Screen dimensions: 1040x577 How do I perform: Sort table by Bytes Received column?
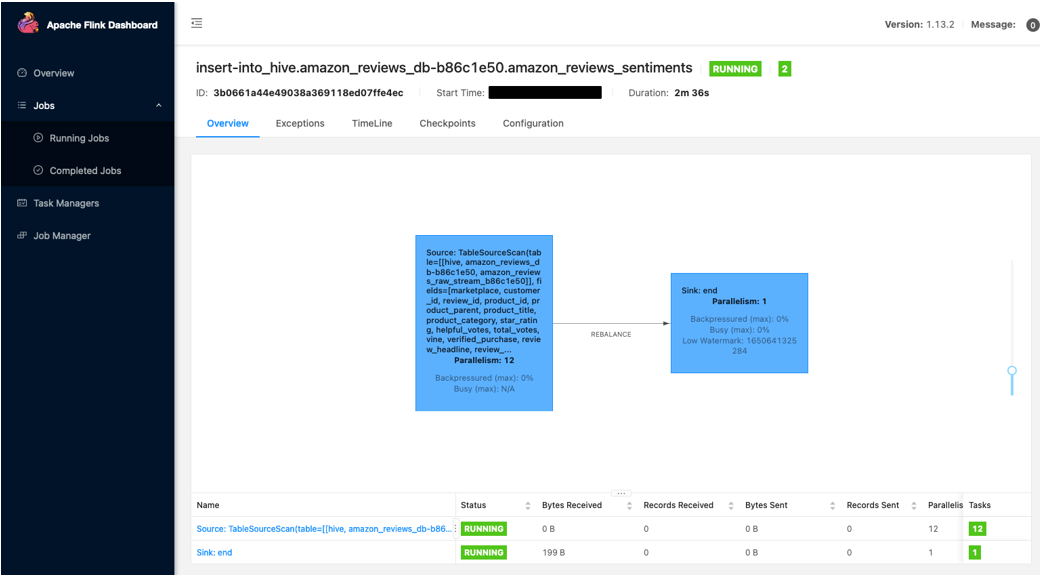(x=629, y=506)
